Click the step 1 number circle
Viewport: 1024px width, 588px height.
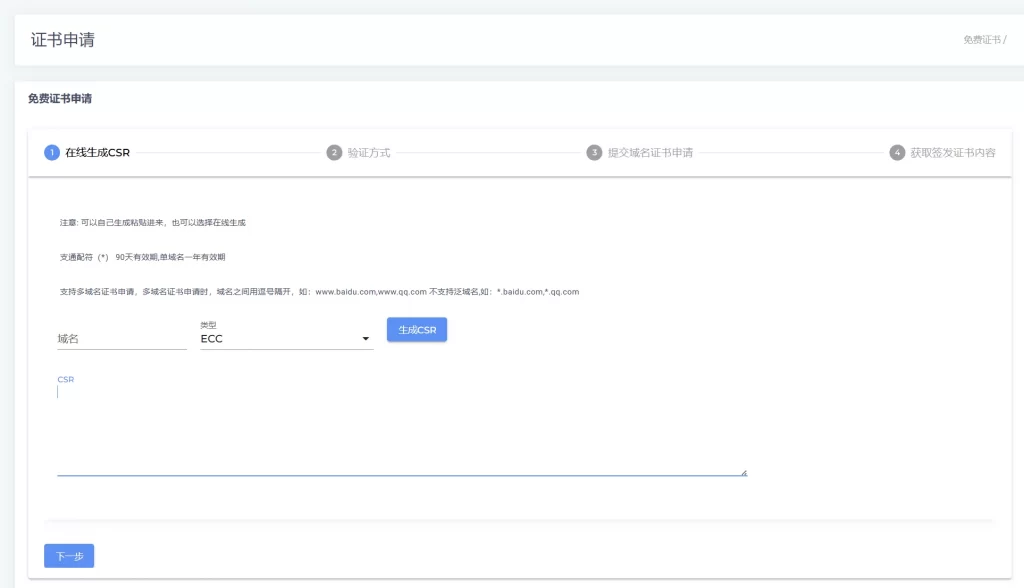coord(52,153)
